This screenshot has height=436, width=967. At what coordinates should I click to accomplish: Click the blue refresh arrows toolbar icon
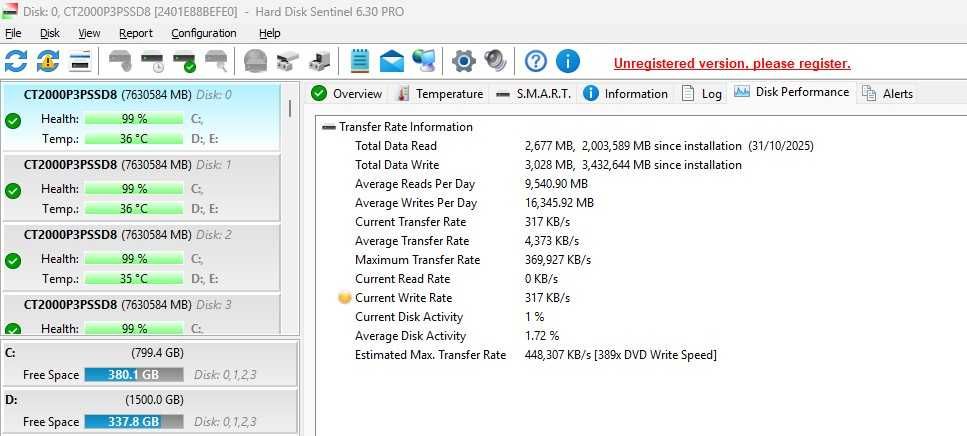pos(16,61)
